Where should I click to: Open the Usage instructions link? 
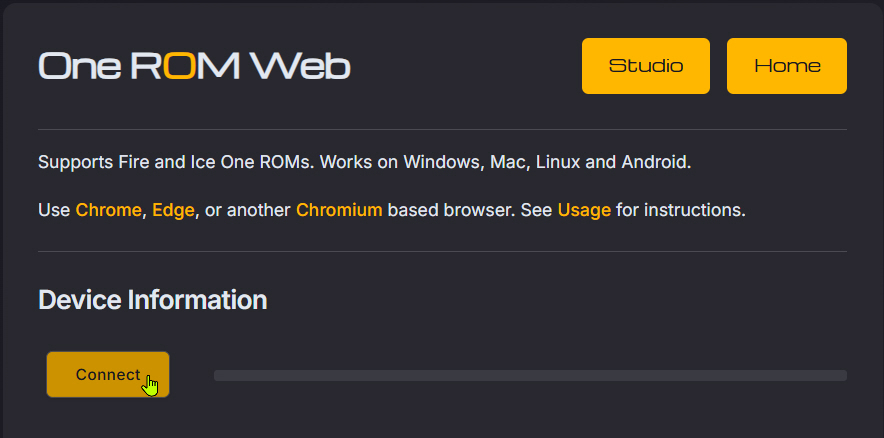point(584,210)
